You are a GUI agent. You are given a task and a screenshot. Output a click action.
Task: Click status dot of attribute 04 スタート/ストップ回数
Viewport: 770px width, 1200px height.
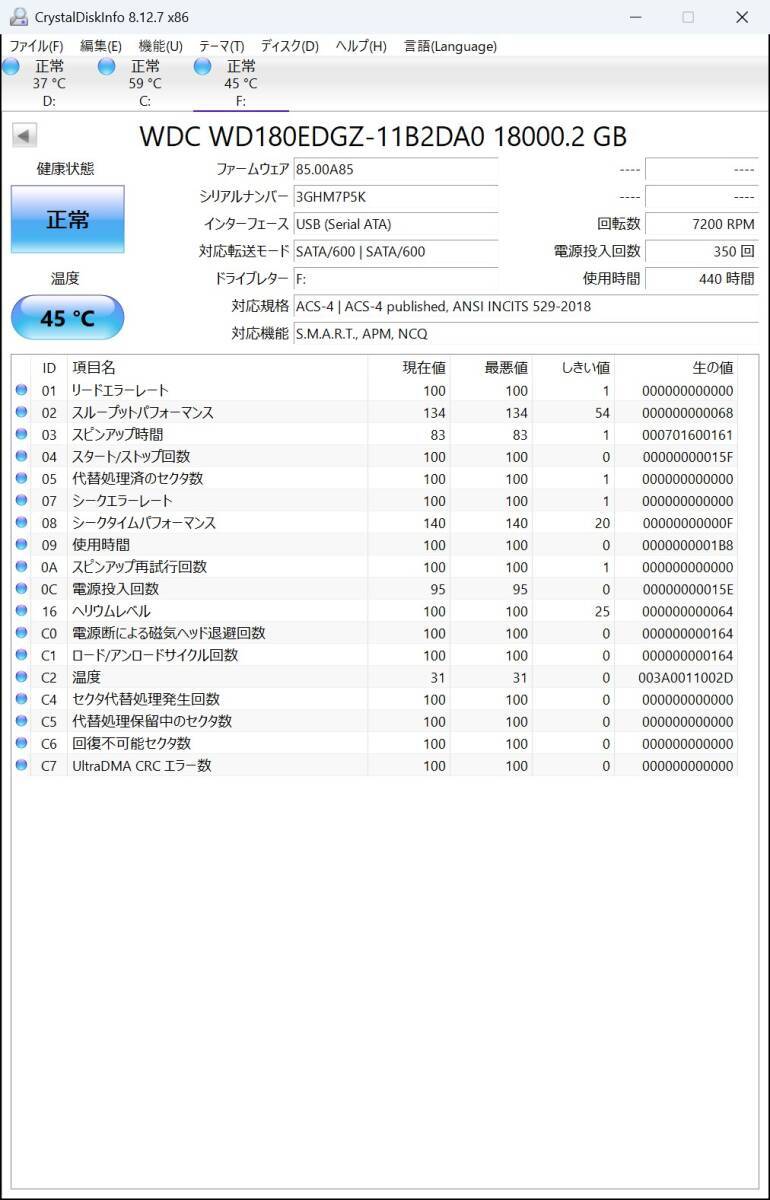21,456
